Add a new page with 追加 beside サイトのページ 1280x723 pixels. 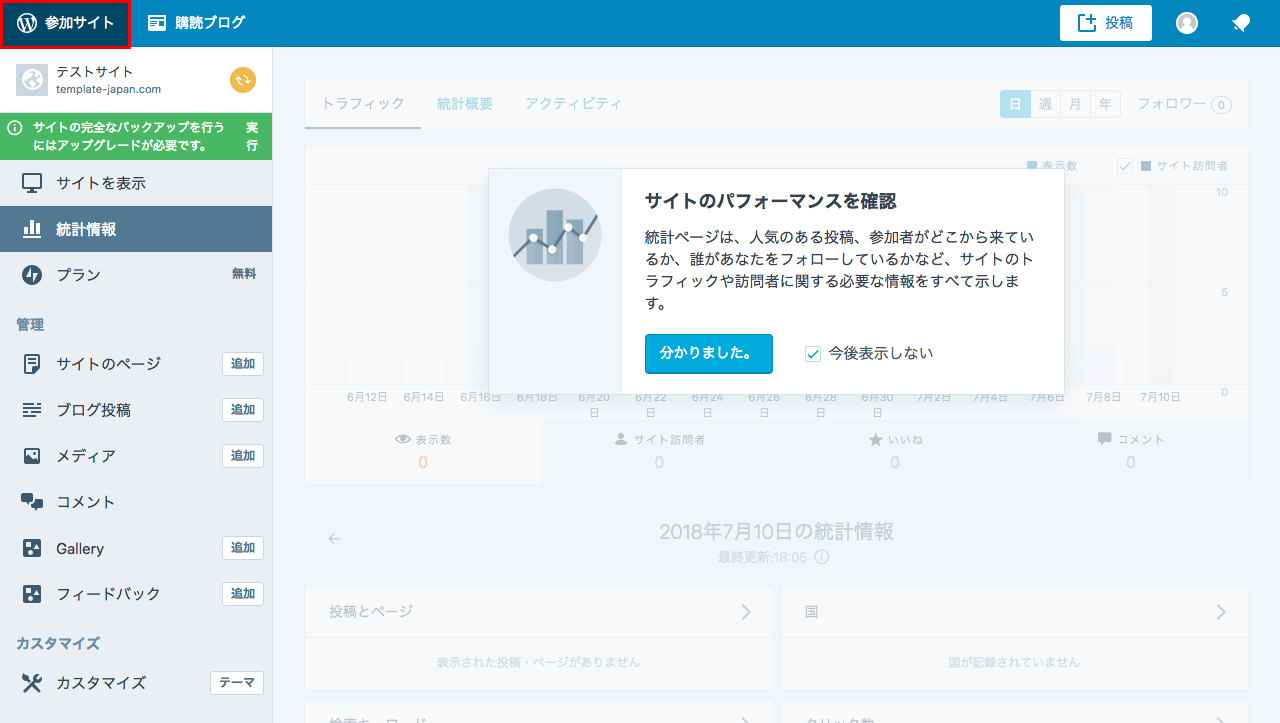pos(243,364)
